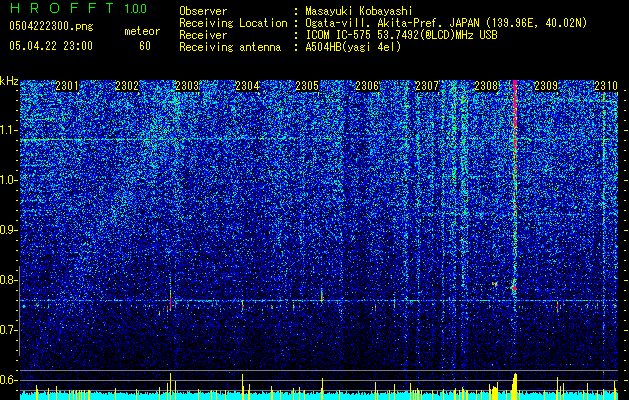Click the date stamp 05.04.22 23:00
629x400 pixels.
point(51,46)
